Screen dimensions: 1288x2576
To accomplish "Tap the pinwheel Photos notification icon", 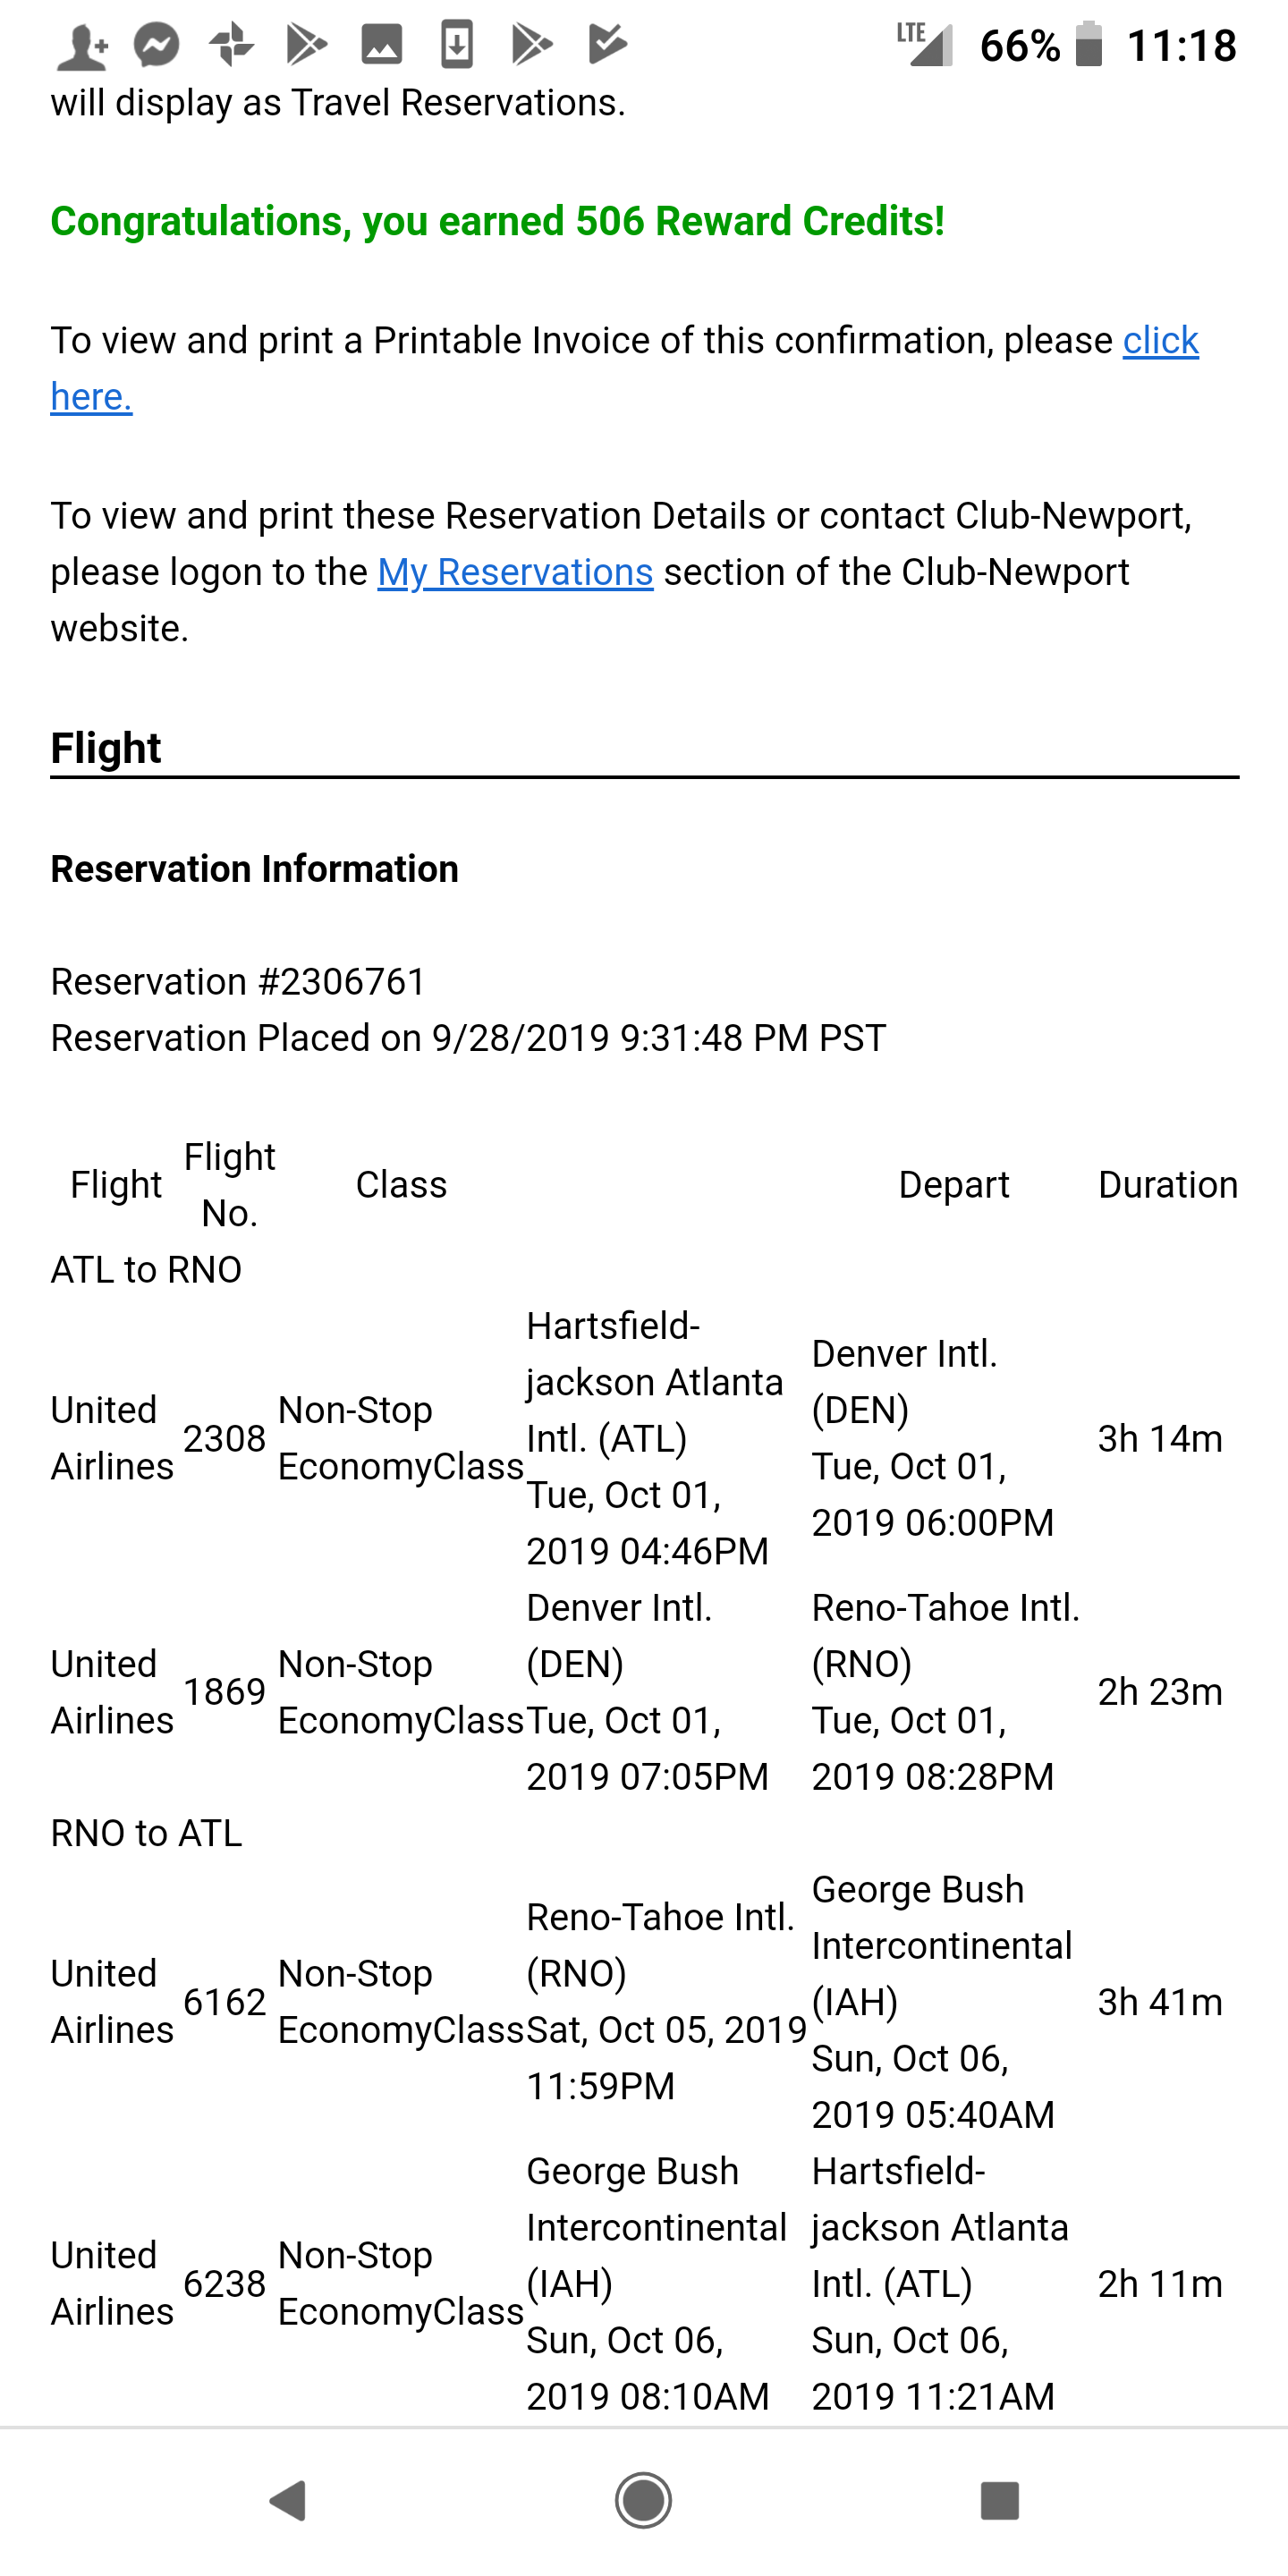I will coord(231,45).
